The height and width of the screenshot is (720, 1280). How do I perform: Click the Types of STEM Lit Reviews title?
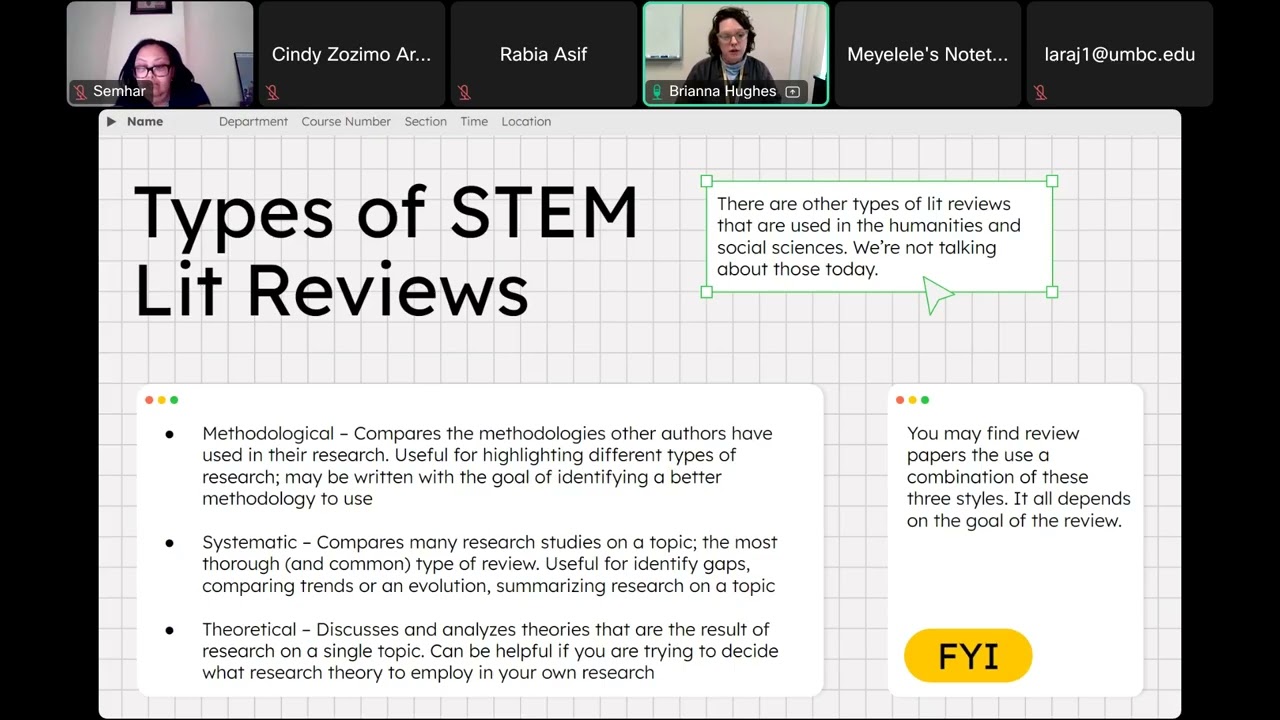pyautogui.click(x=385, y=251)
